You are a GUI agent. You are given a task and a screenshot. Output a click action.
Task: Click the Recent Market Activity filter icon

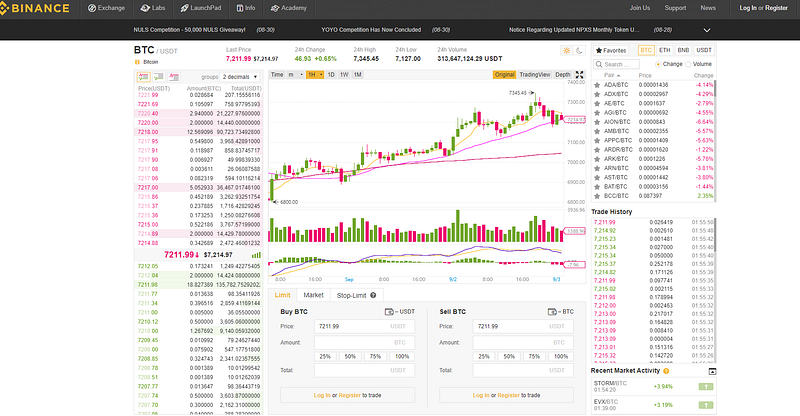pos(712,372)
